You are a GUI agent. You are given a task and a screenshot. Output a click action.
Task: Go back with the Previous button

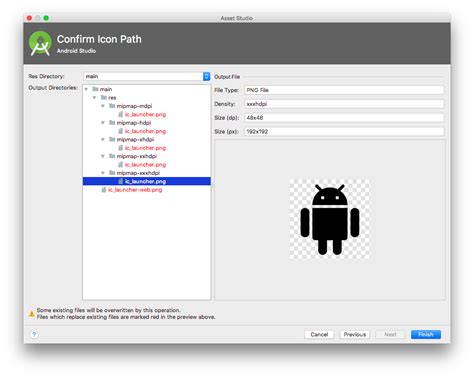(355, 334)
